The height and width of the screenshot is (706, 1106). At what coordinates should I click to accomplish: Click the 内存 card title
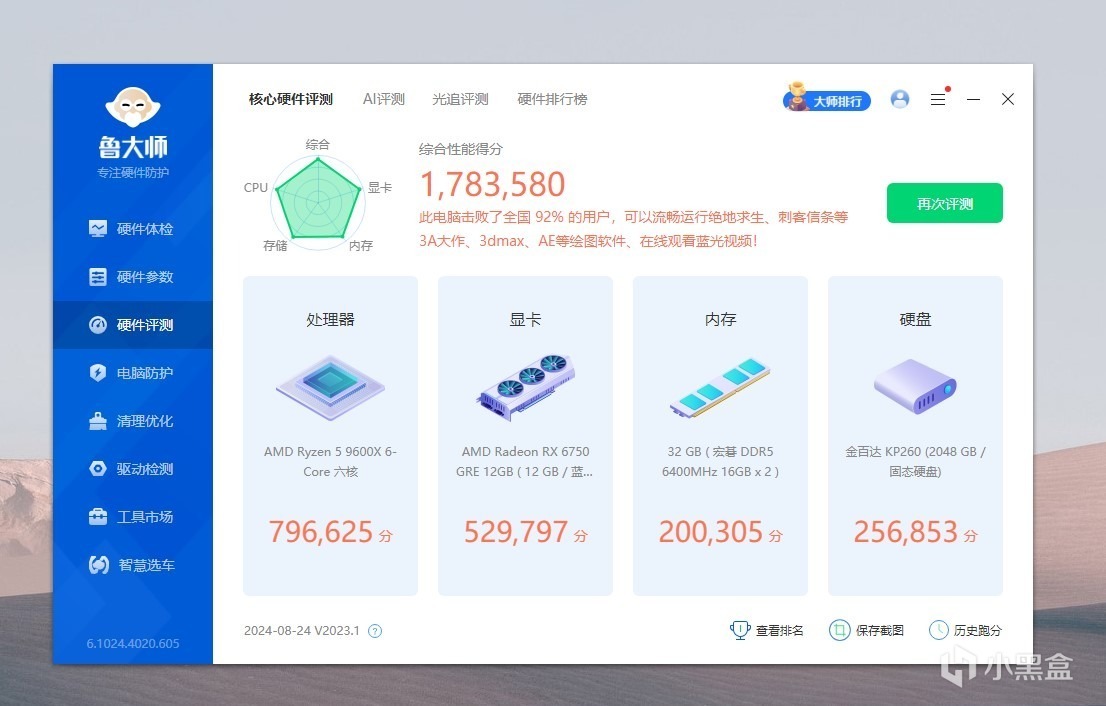click(x=720, y=319)
